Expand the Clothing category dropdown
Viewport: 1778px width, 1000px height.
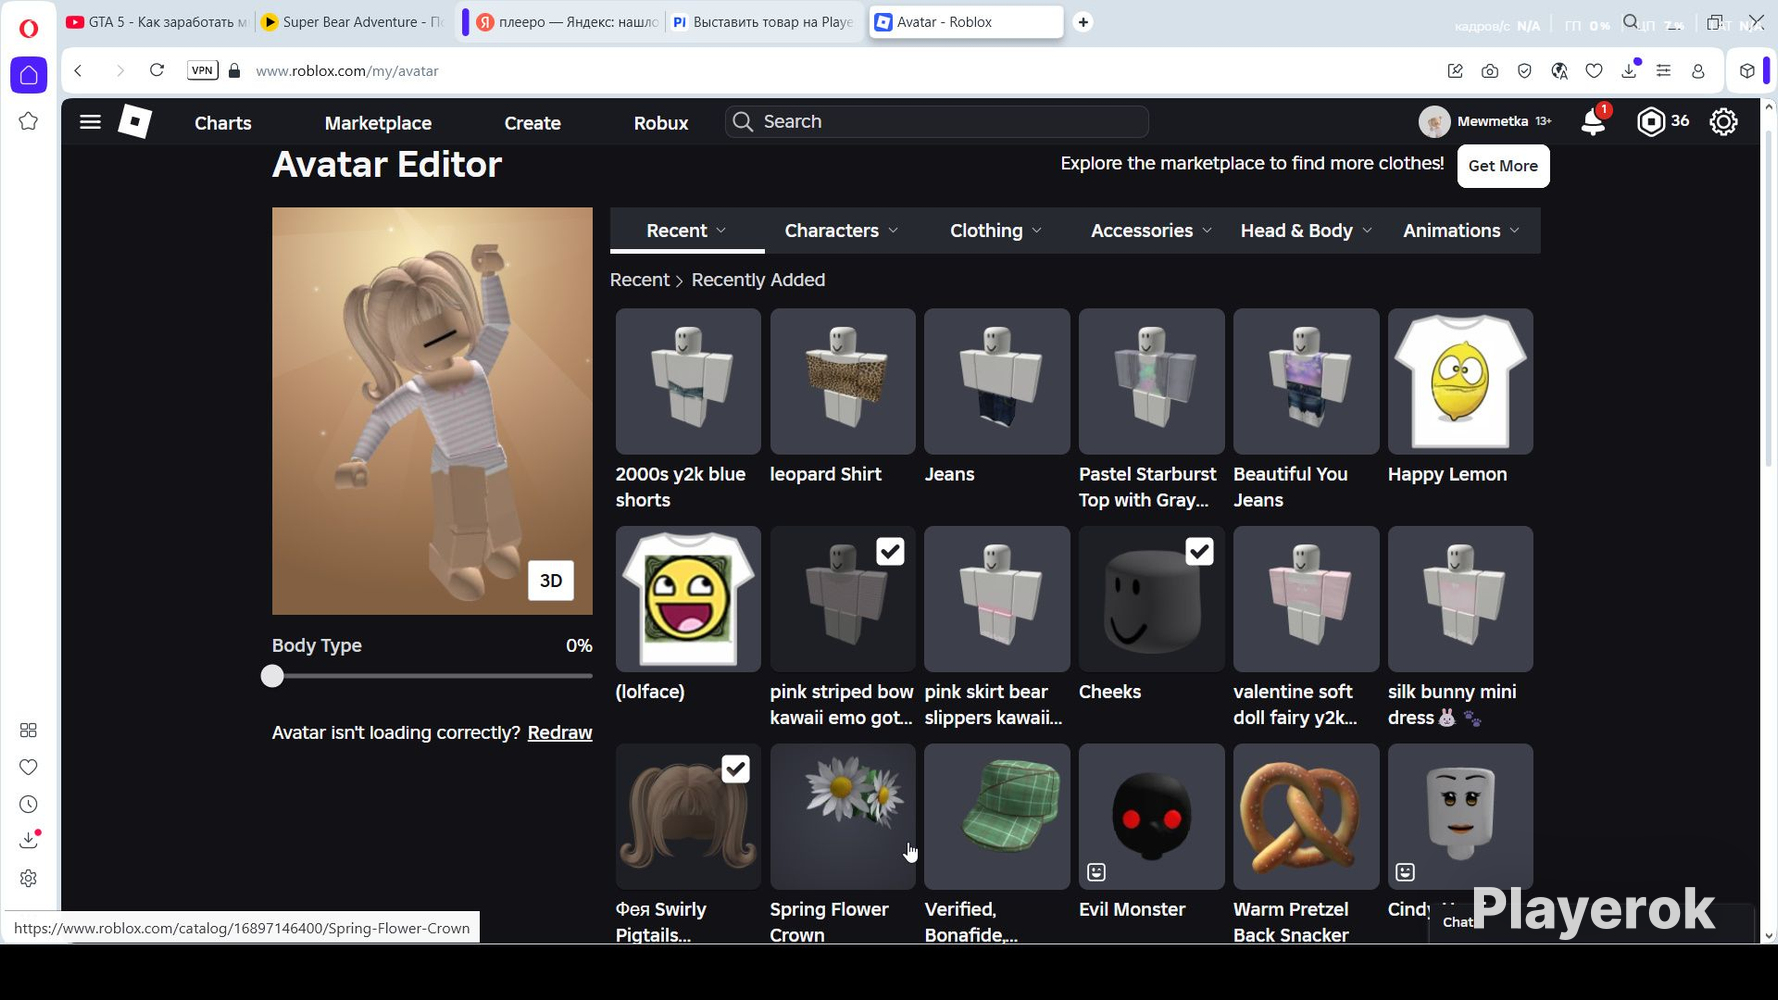click(996, 231)
